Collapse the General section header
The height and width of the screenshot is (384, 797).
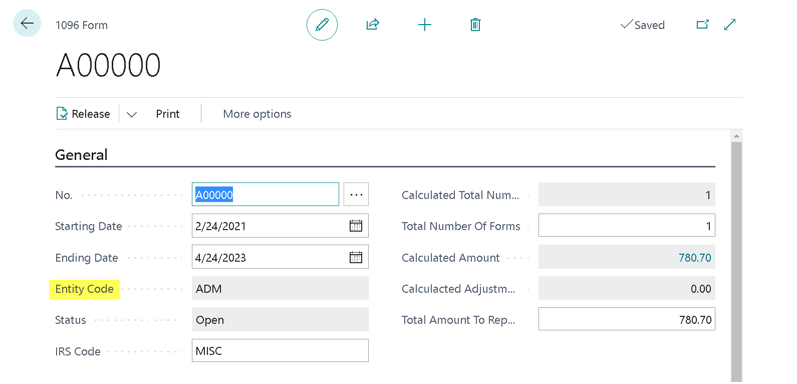pyautogui.click(x=81, y=155)
